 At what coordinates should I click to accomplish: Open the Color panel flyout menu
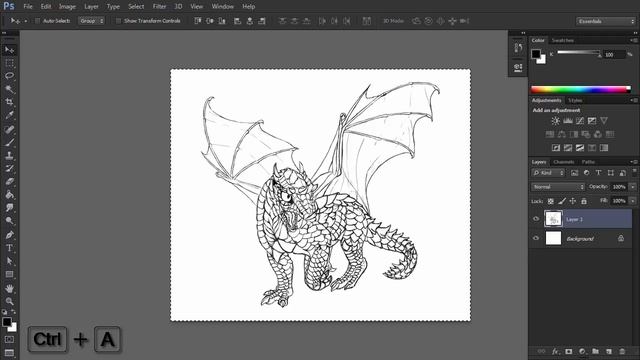pyautogui.click(x=633, y=40)
